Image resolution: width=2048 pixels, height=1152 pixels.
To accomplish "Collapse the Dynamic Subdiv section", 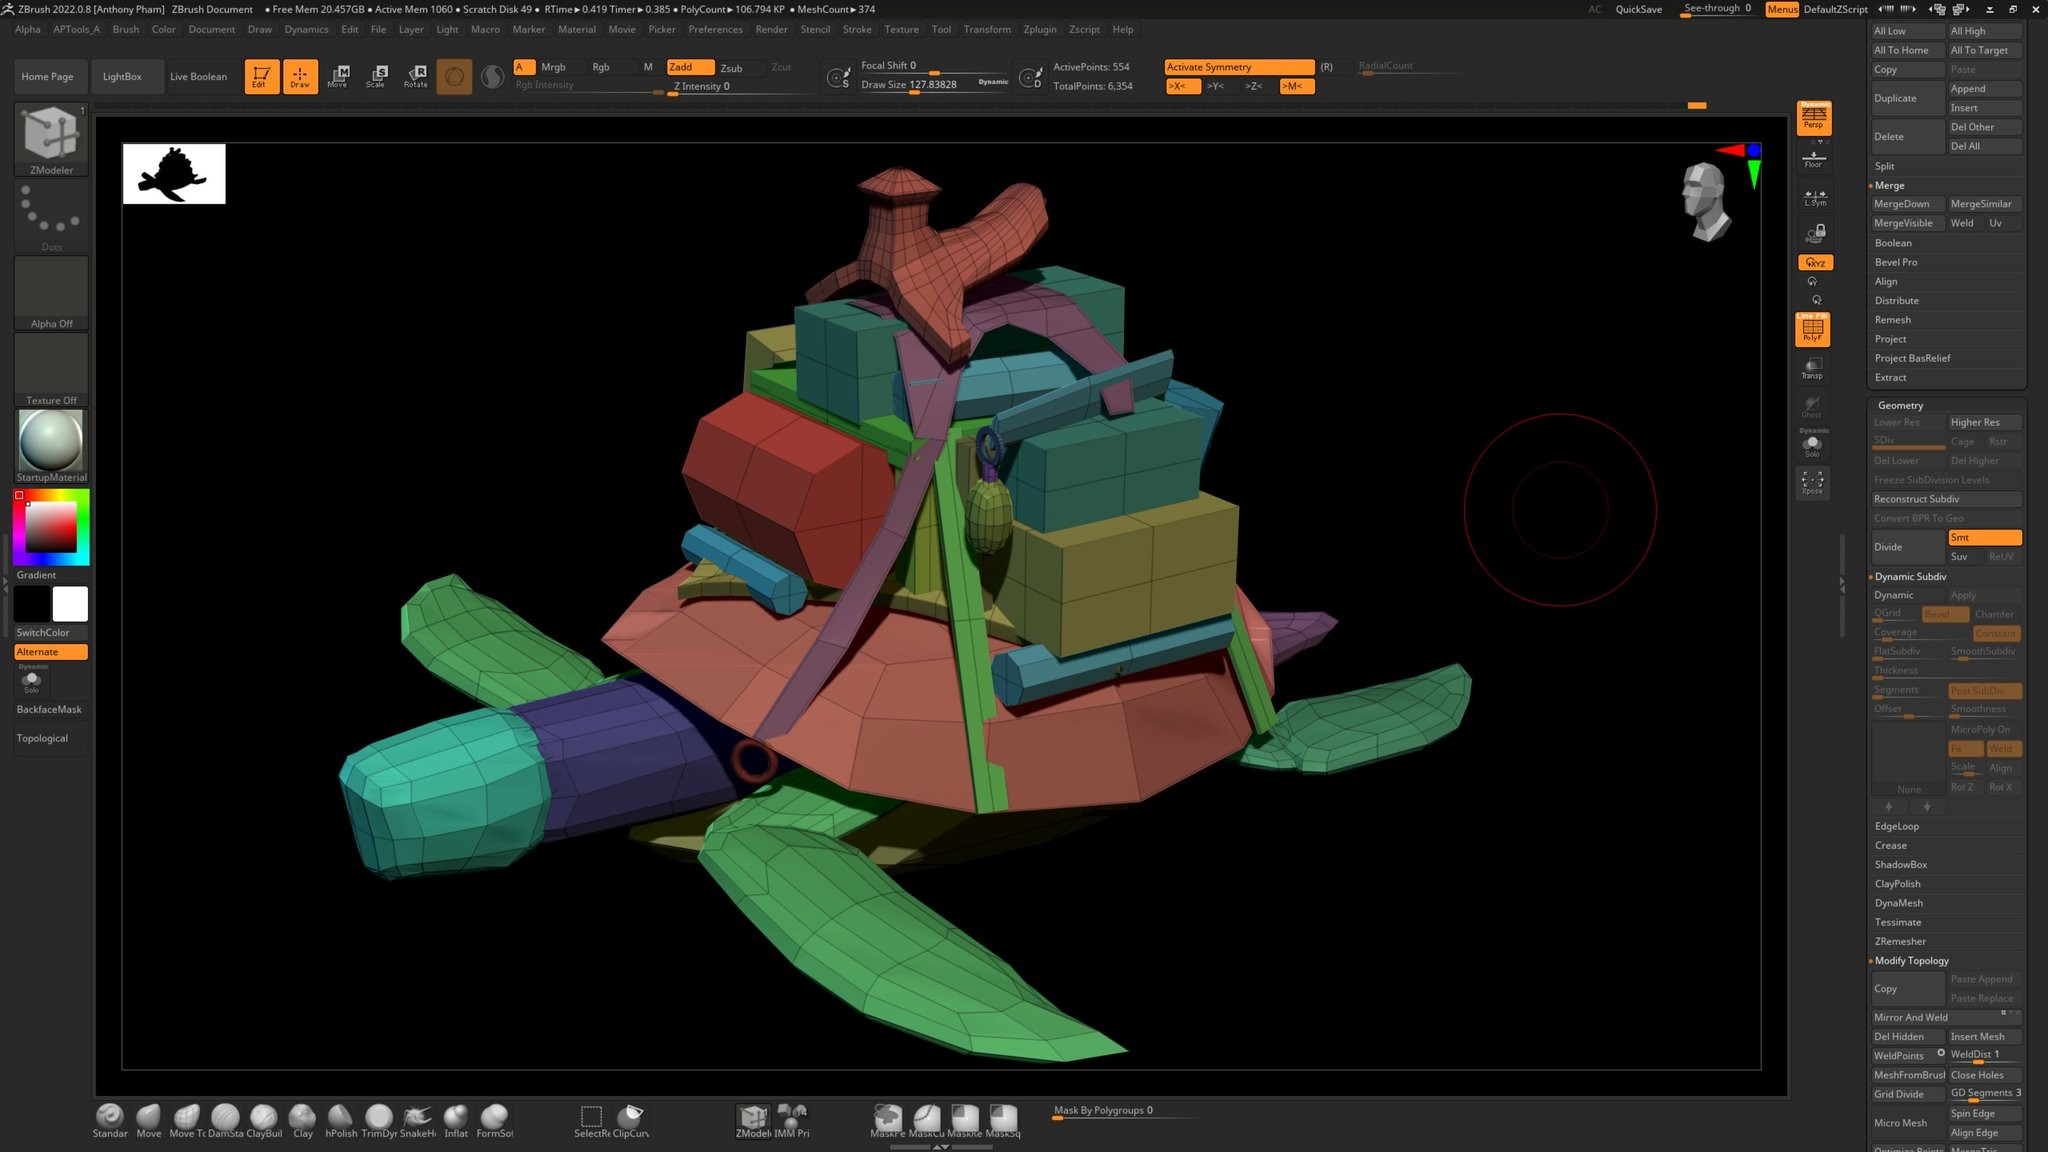I will click(1910, 576).
